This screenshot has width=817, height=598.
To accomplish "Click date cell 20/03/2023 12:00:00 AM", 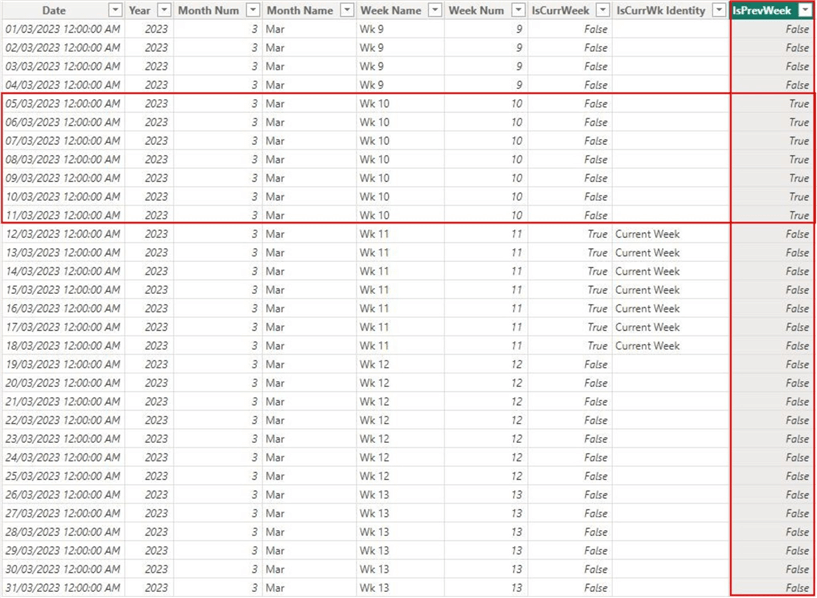I will pos(63,383).
